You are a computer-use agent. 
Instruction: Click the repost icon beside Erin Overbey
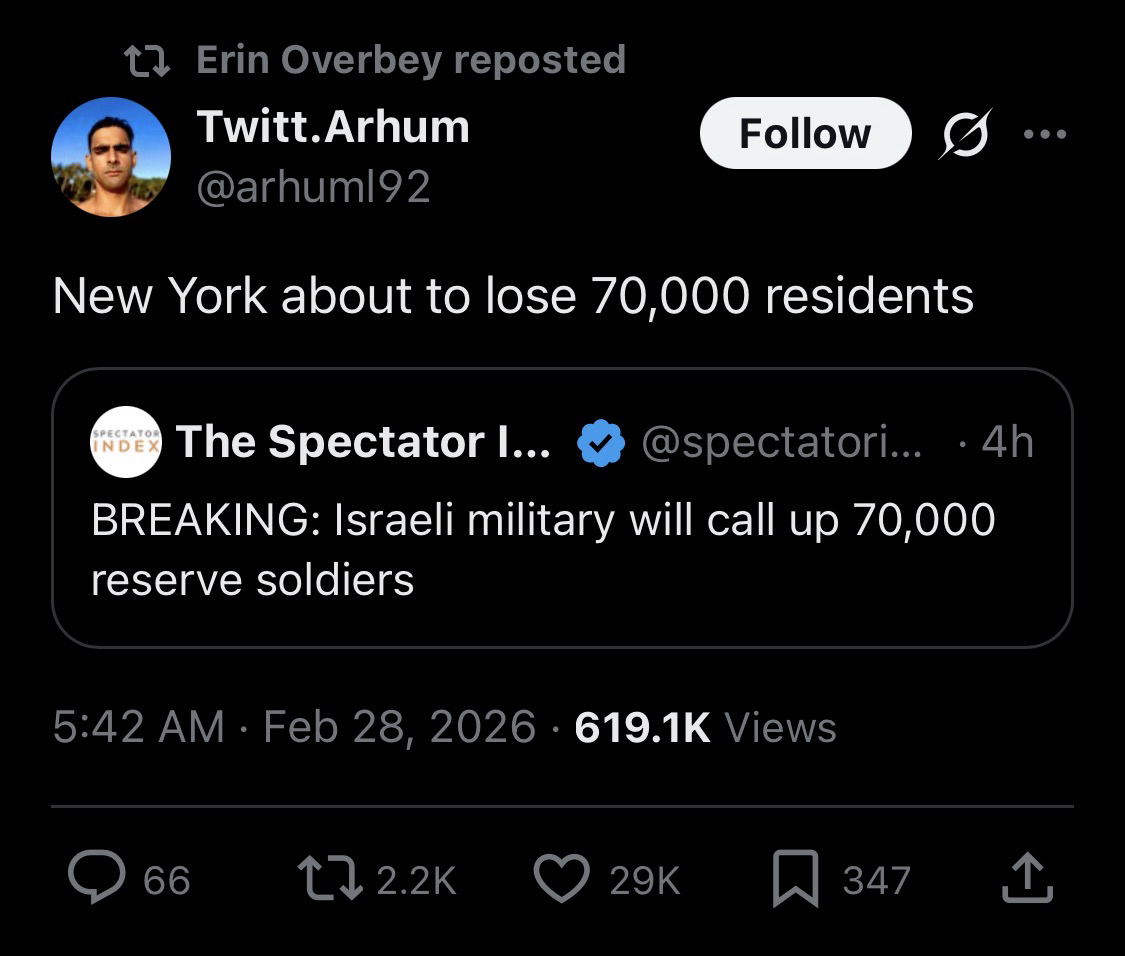tap(148, 61)
